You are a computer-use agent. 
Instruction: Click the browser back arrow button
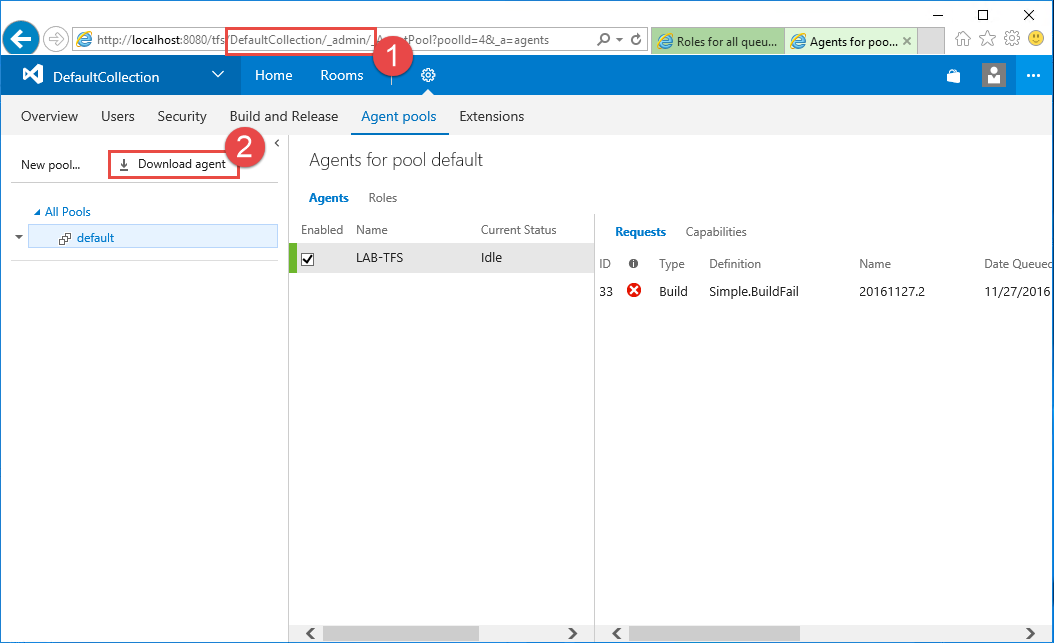point(21,40)
